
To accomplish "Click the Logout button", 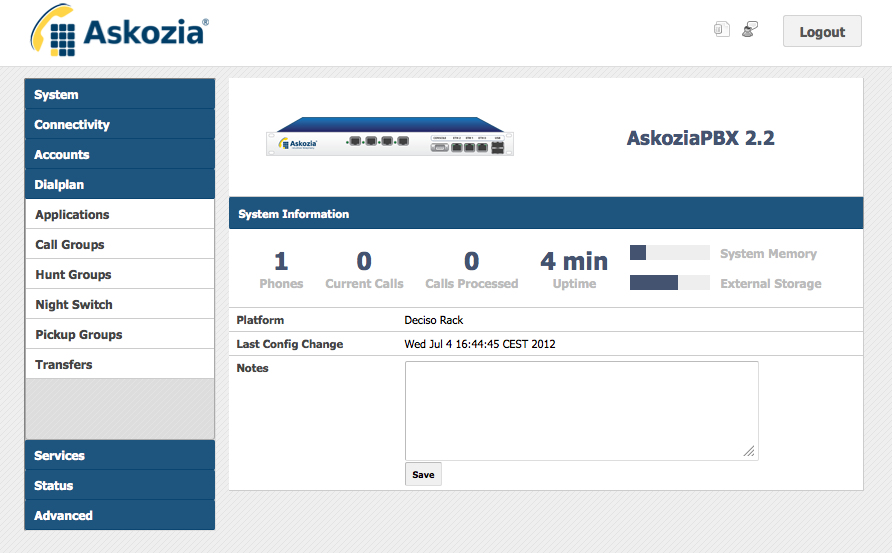I will [822, 31].
